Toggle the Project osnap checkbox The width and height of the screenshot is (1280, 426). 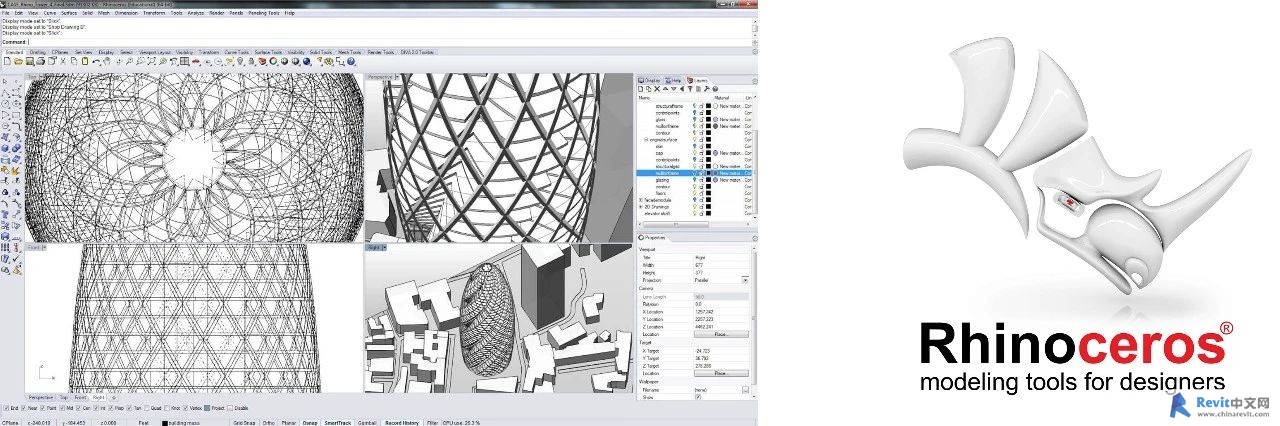(x=207, y=408)
